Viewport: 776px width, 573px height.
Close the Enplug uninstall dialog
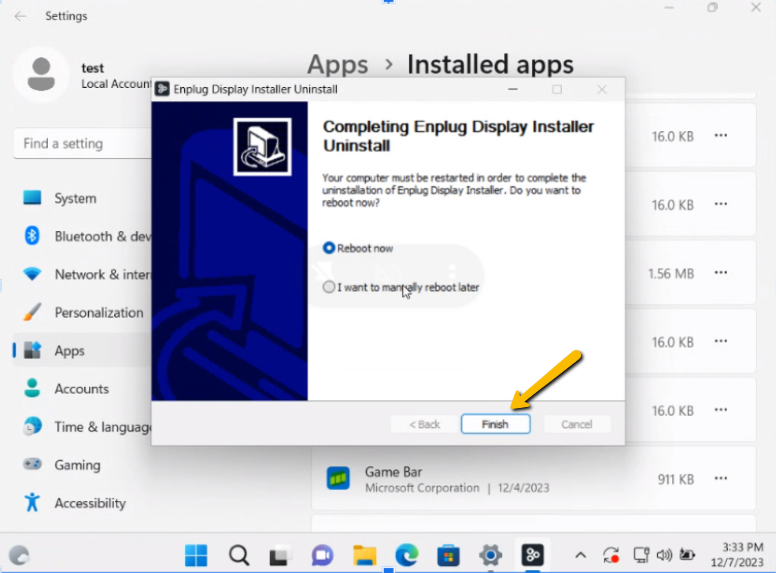(602, 90)
